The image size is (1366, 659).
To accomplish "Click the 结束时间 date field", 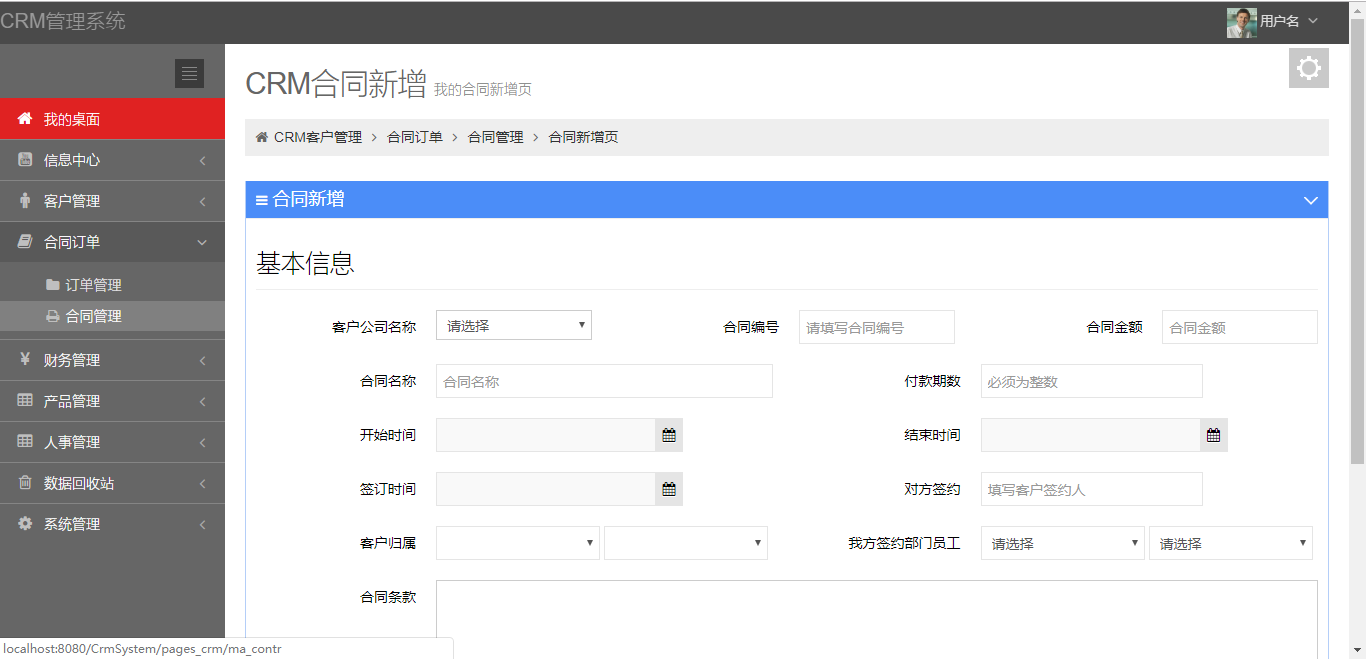I will (x=1091, y=435).
